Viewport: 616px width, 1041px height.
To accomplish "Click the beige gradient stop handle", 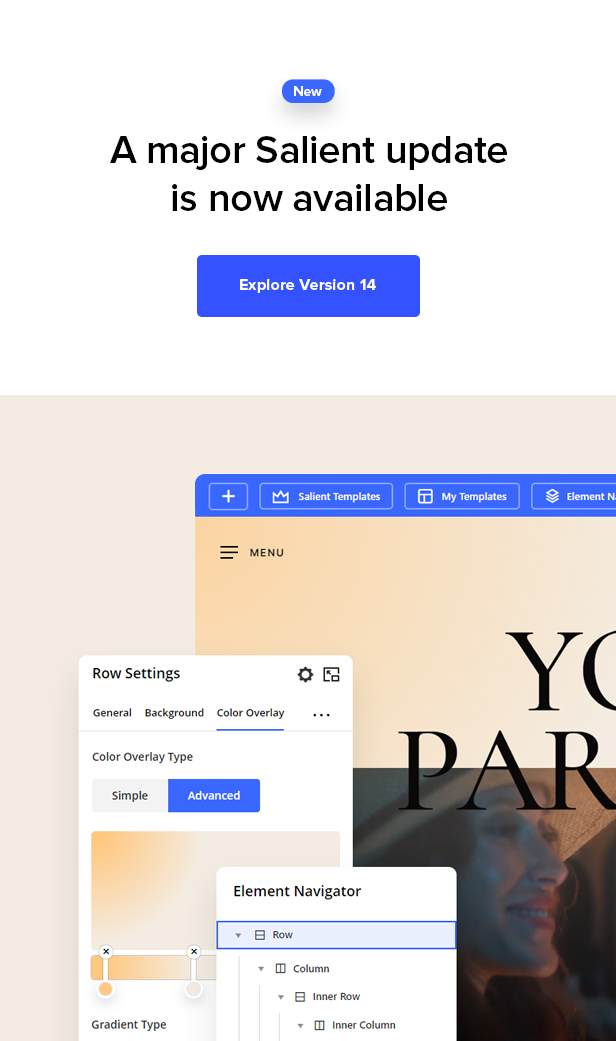I will coord(193,989).
